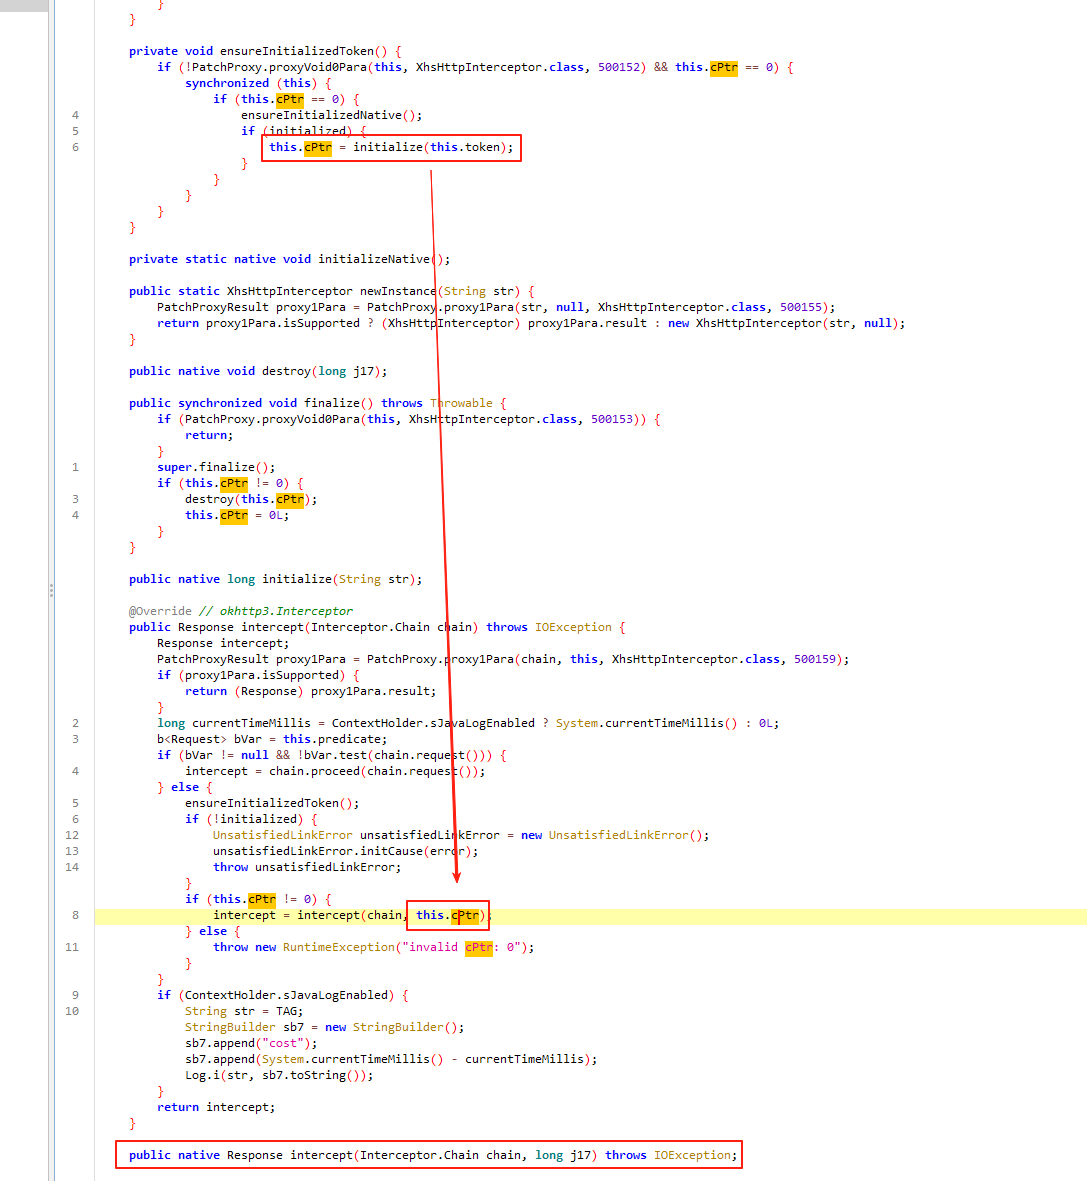Click new XhsHttpInterceptor(str, null) in the return line
Viewport: 1087px width, 1181px height.
[x=783, y=323]
